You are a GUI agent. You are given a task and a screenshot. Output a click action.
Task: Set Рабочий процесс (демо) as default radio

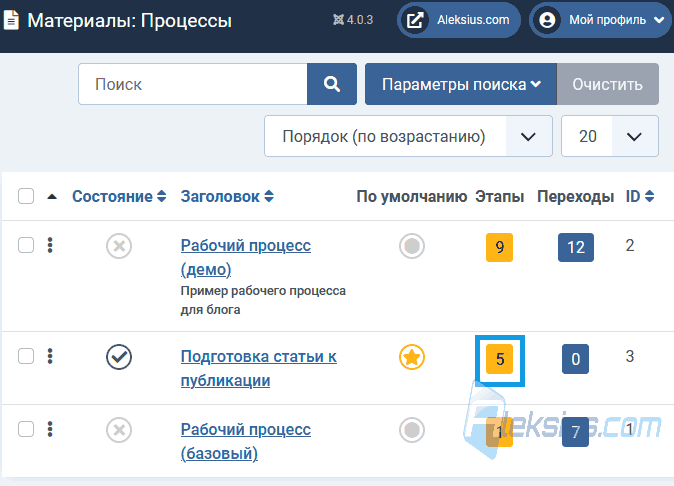coord(412,246)
